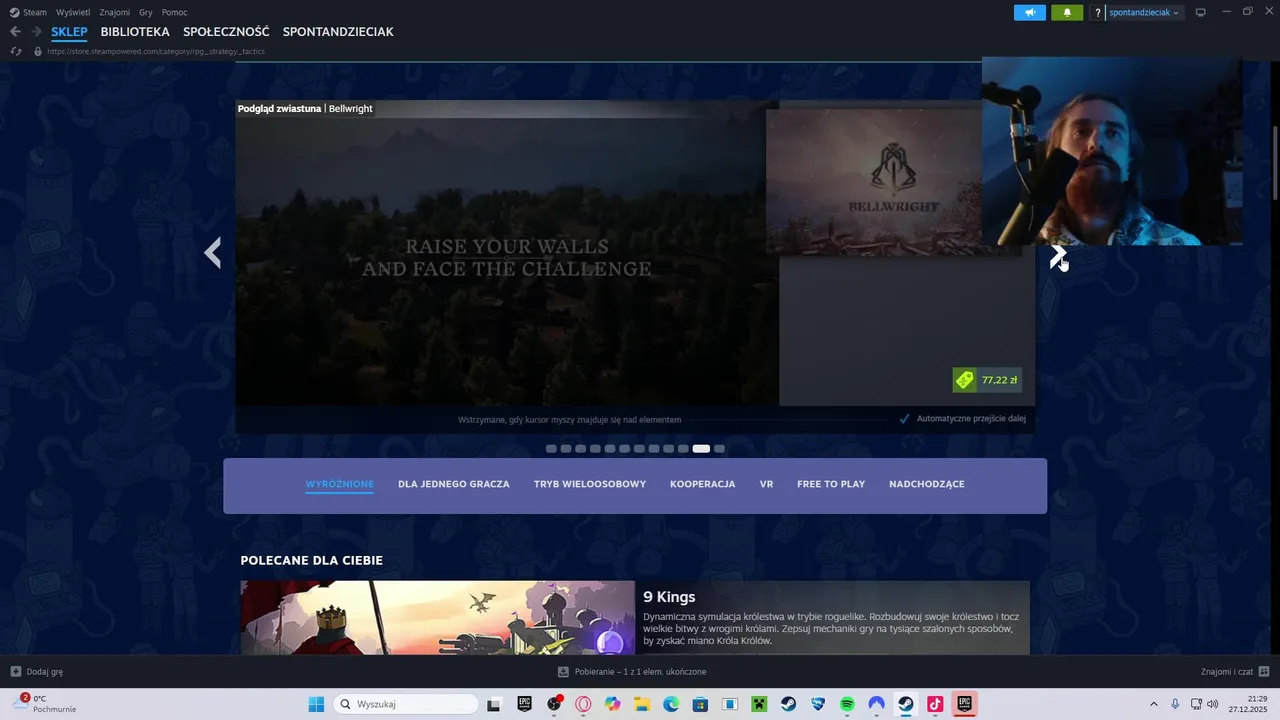Open the Steam menu
1280x720 pixels.
click(x=29, y=12)
